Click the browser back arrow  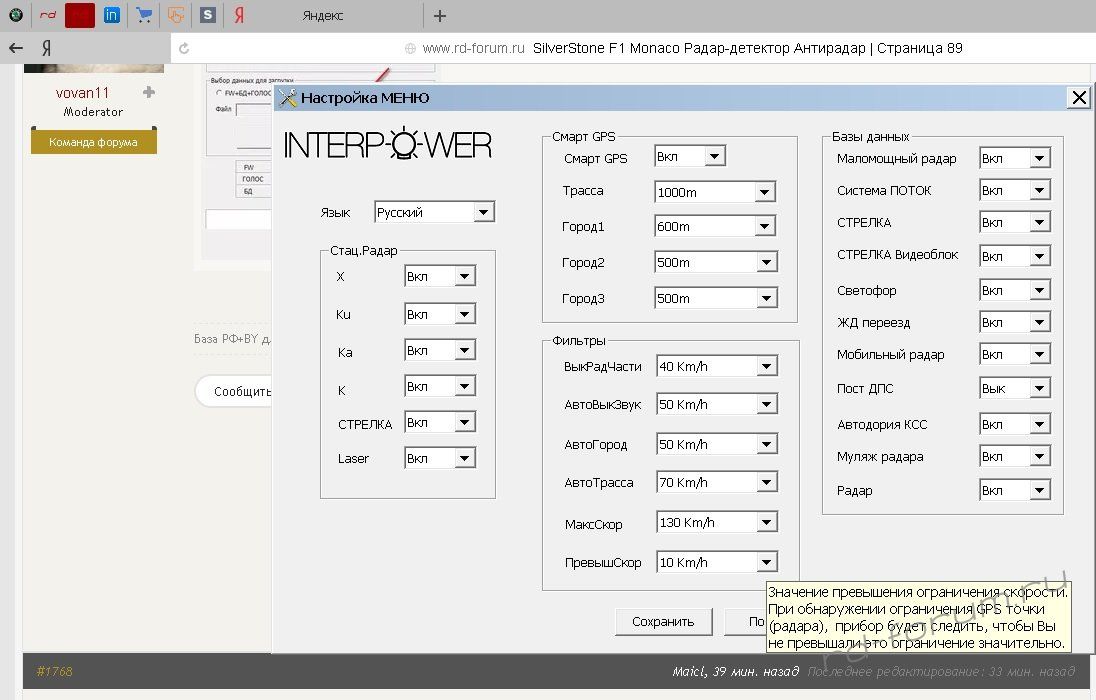tap(16, 48)
